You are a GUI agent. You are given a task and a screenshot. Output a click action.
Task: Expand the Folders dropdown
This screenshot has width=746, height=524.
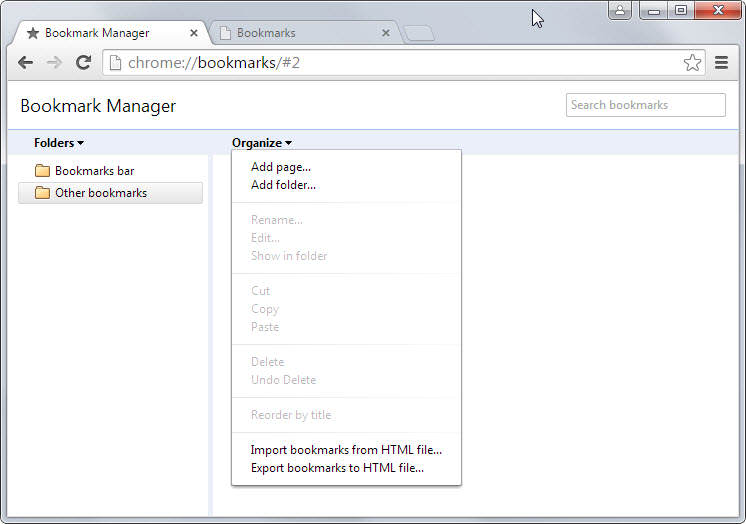point(59,143)
